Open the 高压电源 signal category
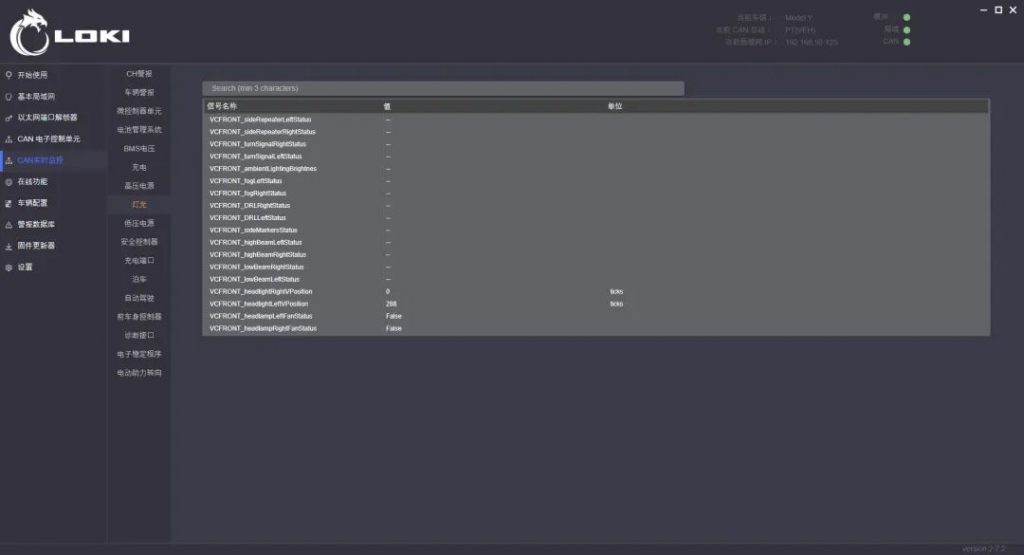This screenshot has height=555, width=1024. click(x=139, y=186)
